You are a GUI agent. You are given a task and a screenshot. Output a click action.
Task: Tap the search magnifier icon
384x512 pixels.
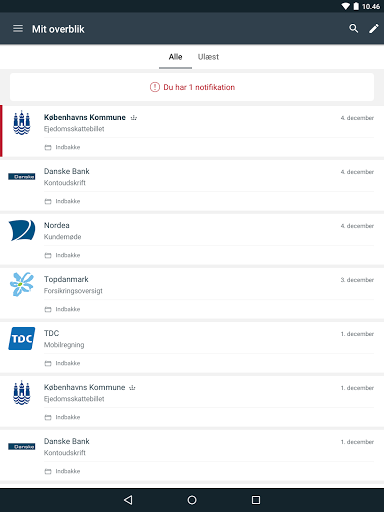click(354, 29)
